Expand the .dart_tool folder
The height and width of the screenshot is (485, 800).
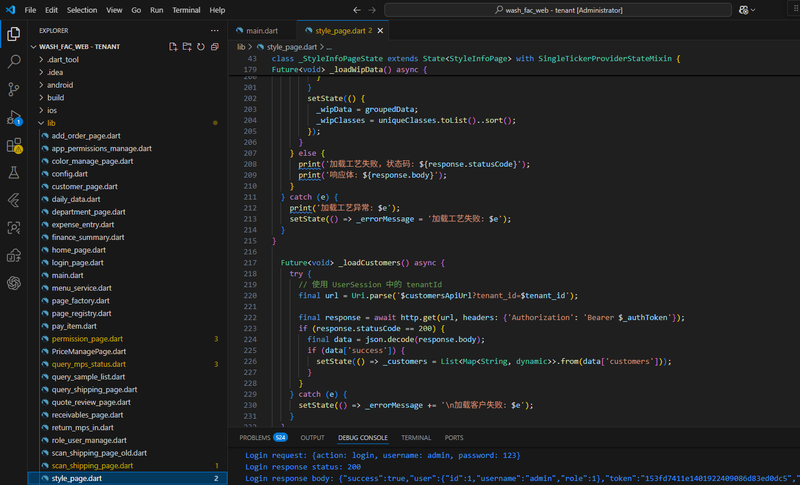[x=62, y=59]
